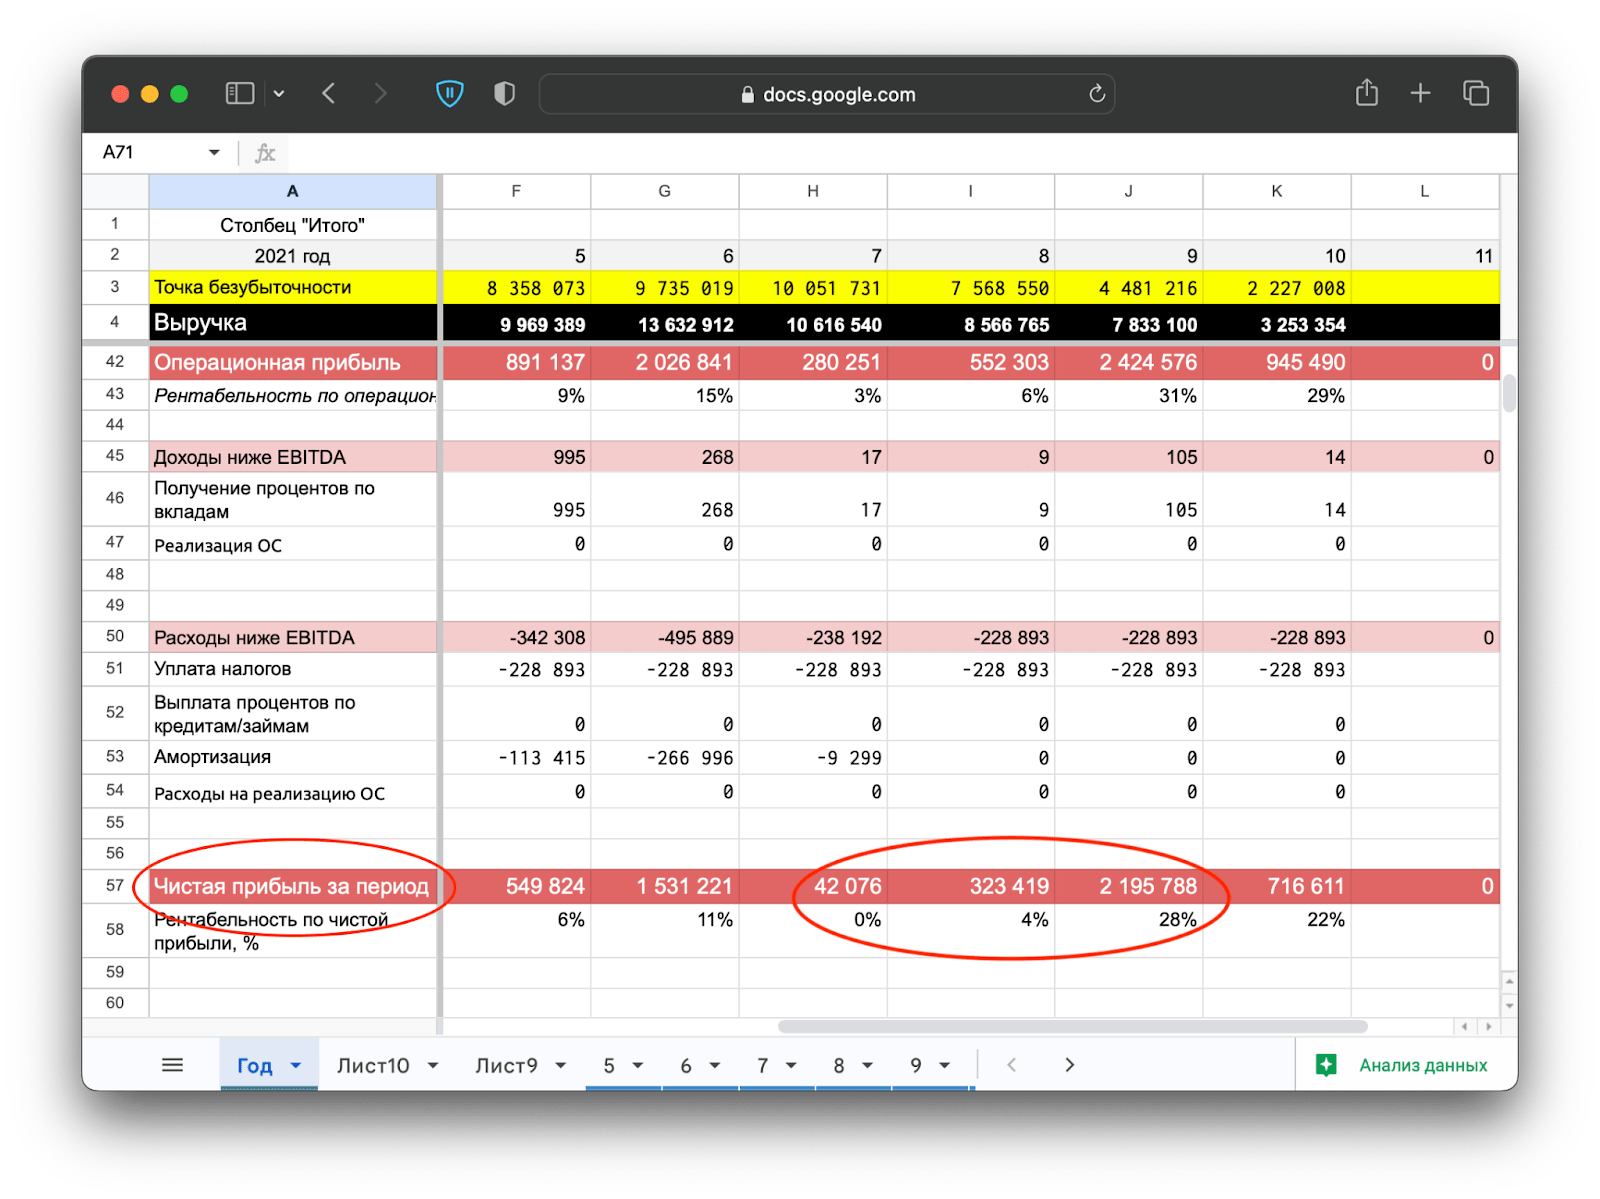1600x1199 pixels.
Task: Click the blue shield extension icon
Action: click(x=450, y=94)
